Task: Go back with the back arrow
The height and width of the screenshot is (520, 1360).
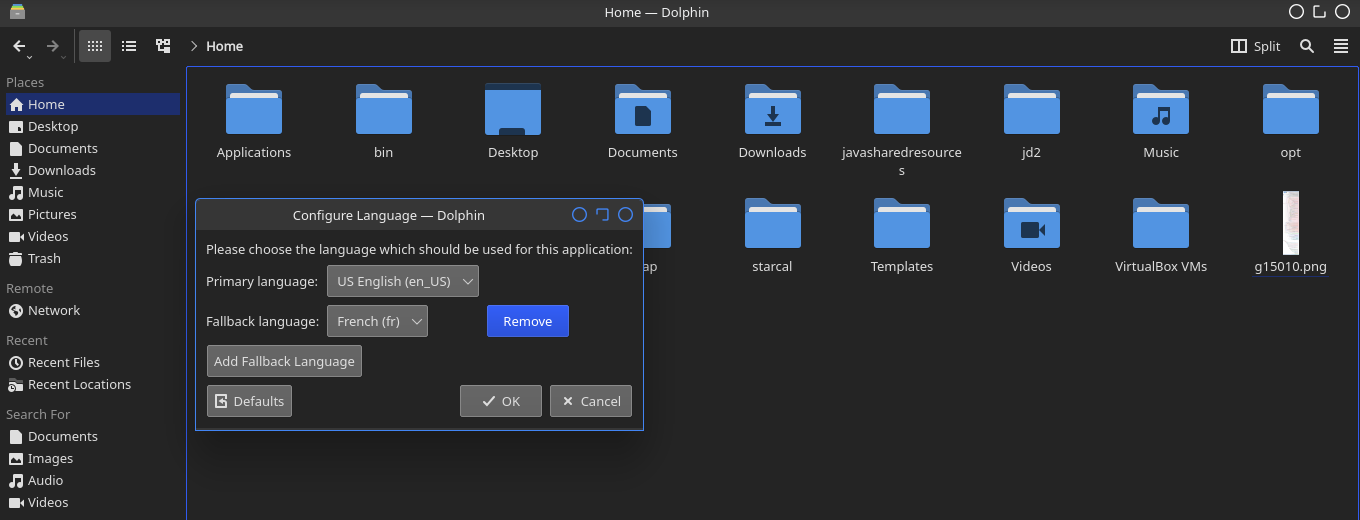Action: click(x=19, y=46)
